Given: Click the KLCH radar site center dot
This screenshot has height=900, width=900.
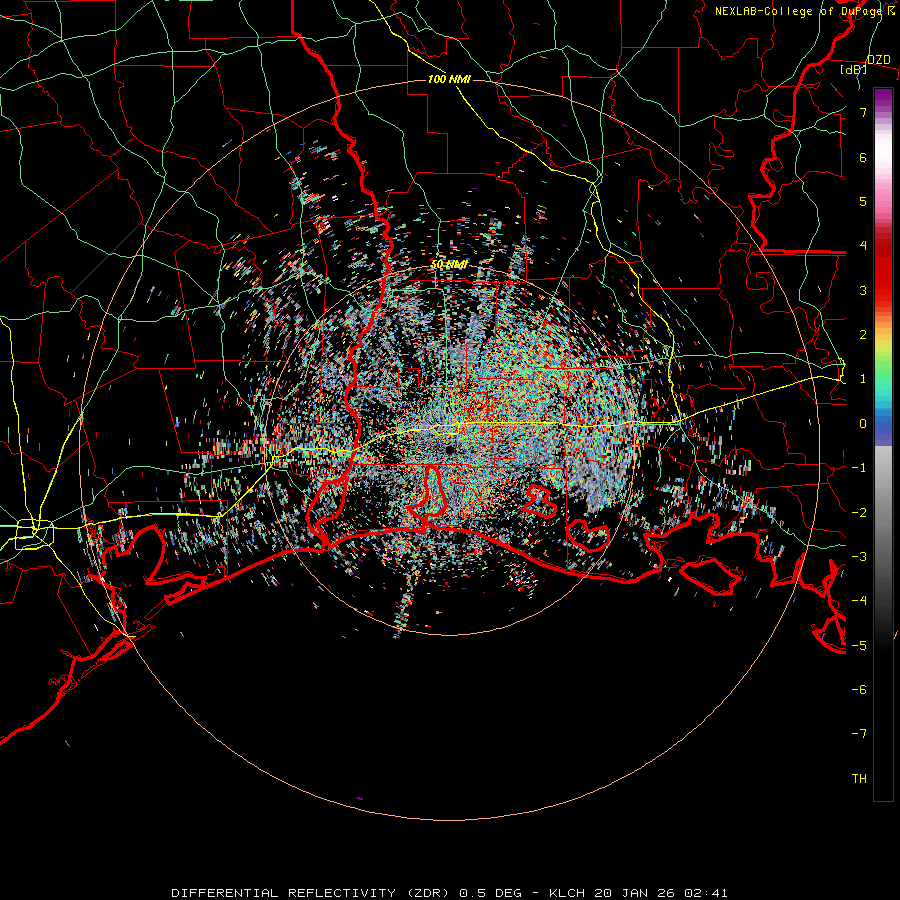Looking at the screenshot, I should 449,450.
